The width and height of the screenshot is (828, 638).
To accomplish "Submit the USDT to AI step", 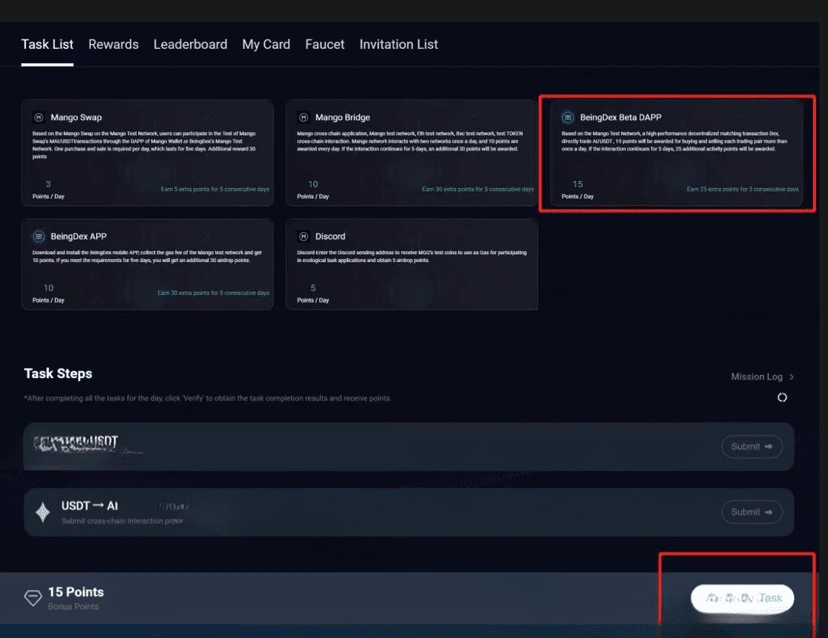I will point(751,512).
